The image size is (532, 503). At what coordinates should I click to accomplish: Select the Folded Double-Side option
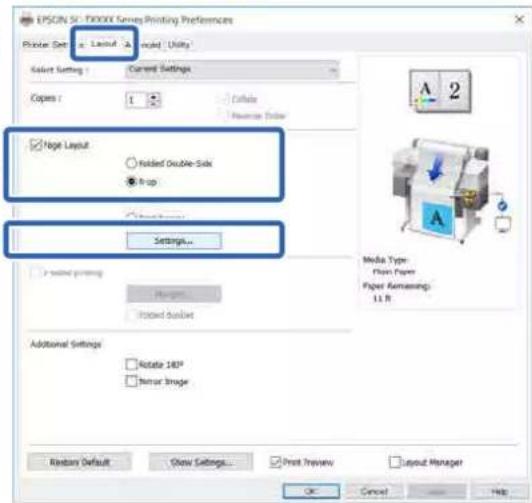tap(131, 163)
